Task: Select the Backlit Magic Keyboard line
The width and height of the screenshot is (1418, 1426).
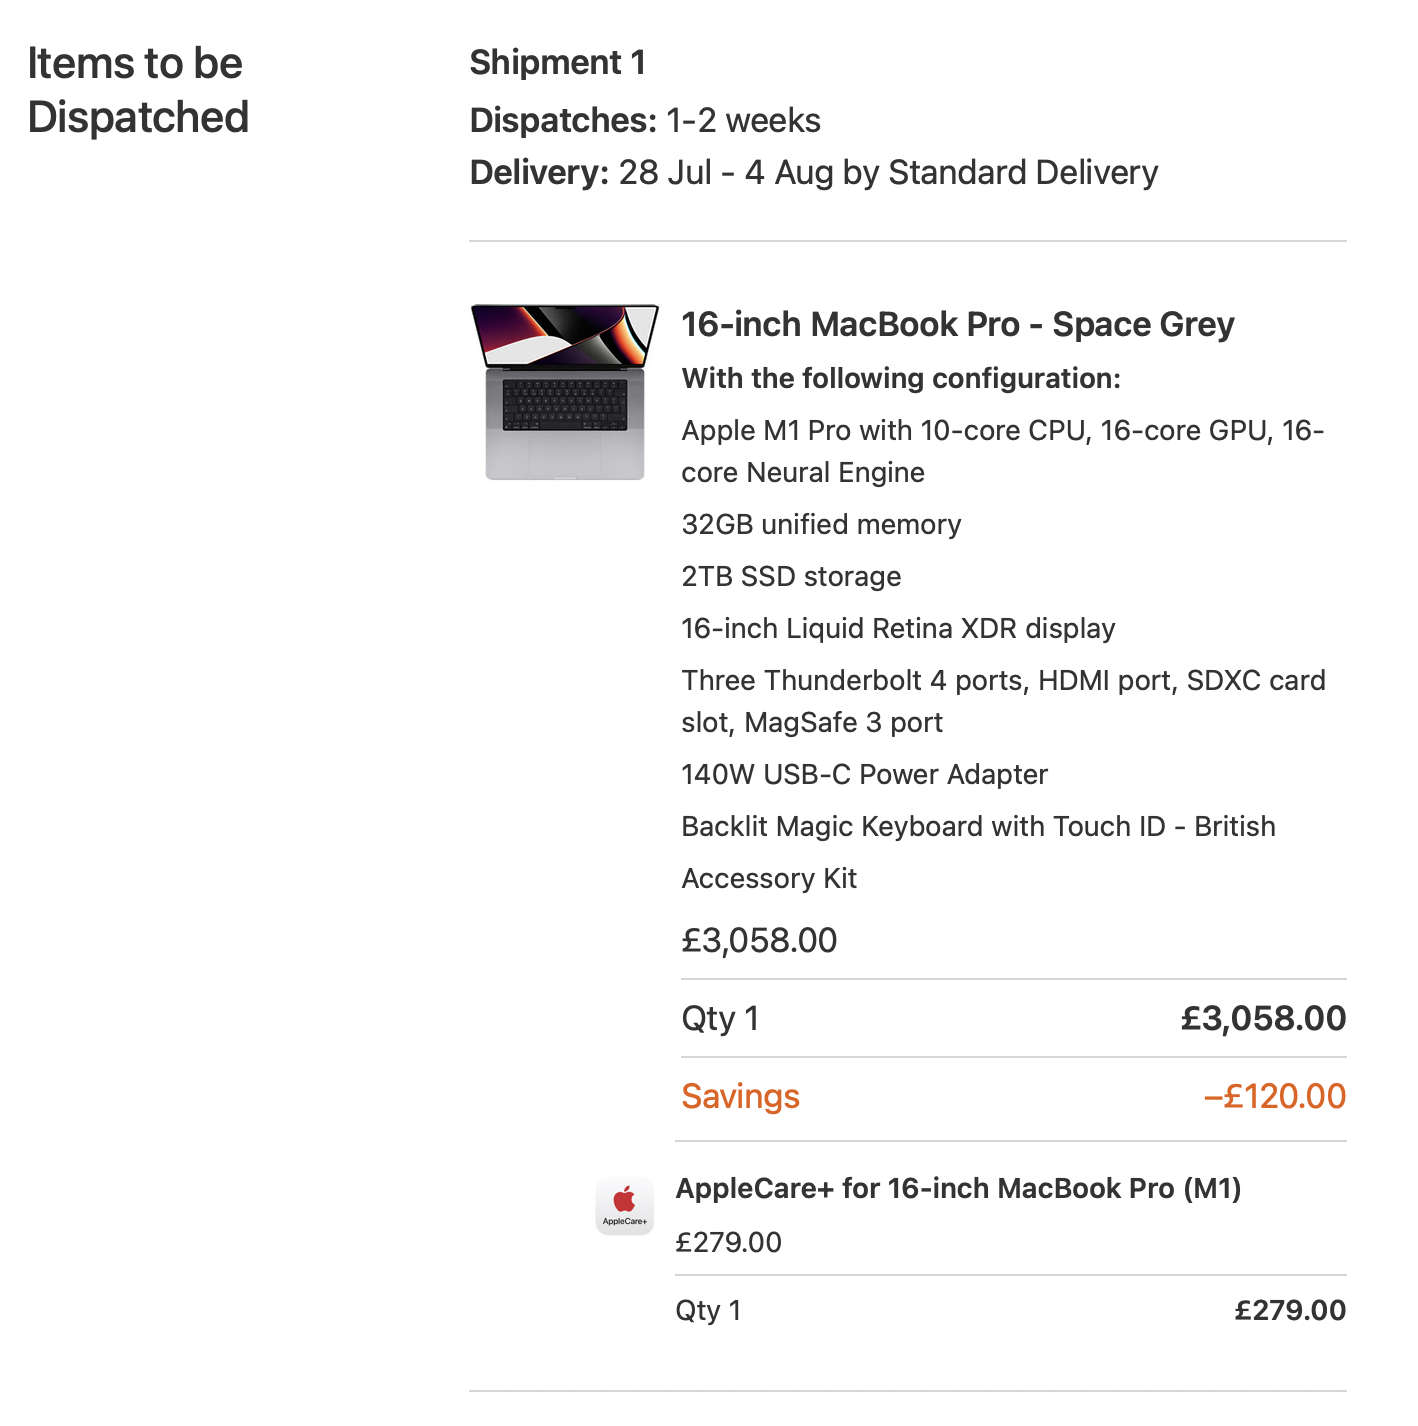Action: tap(978, 826)
